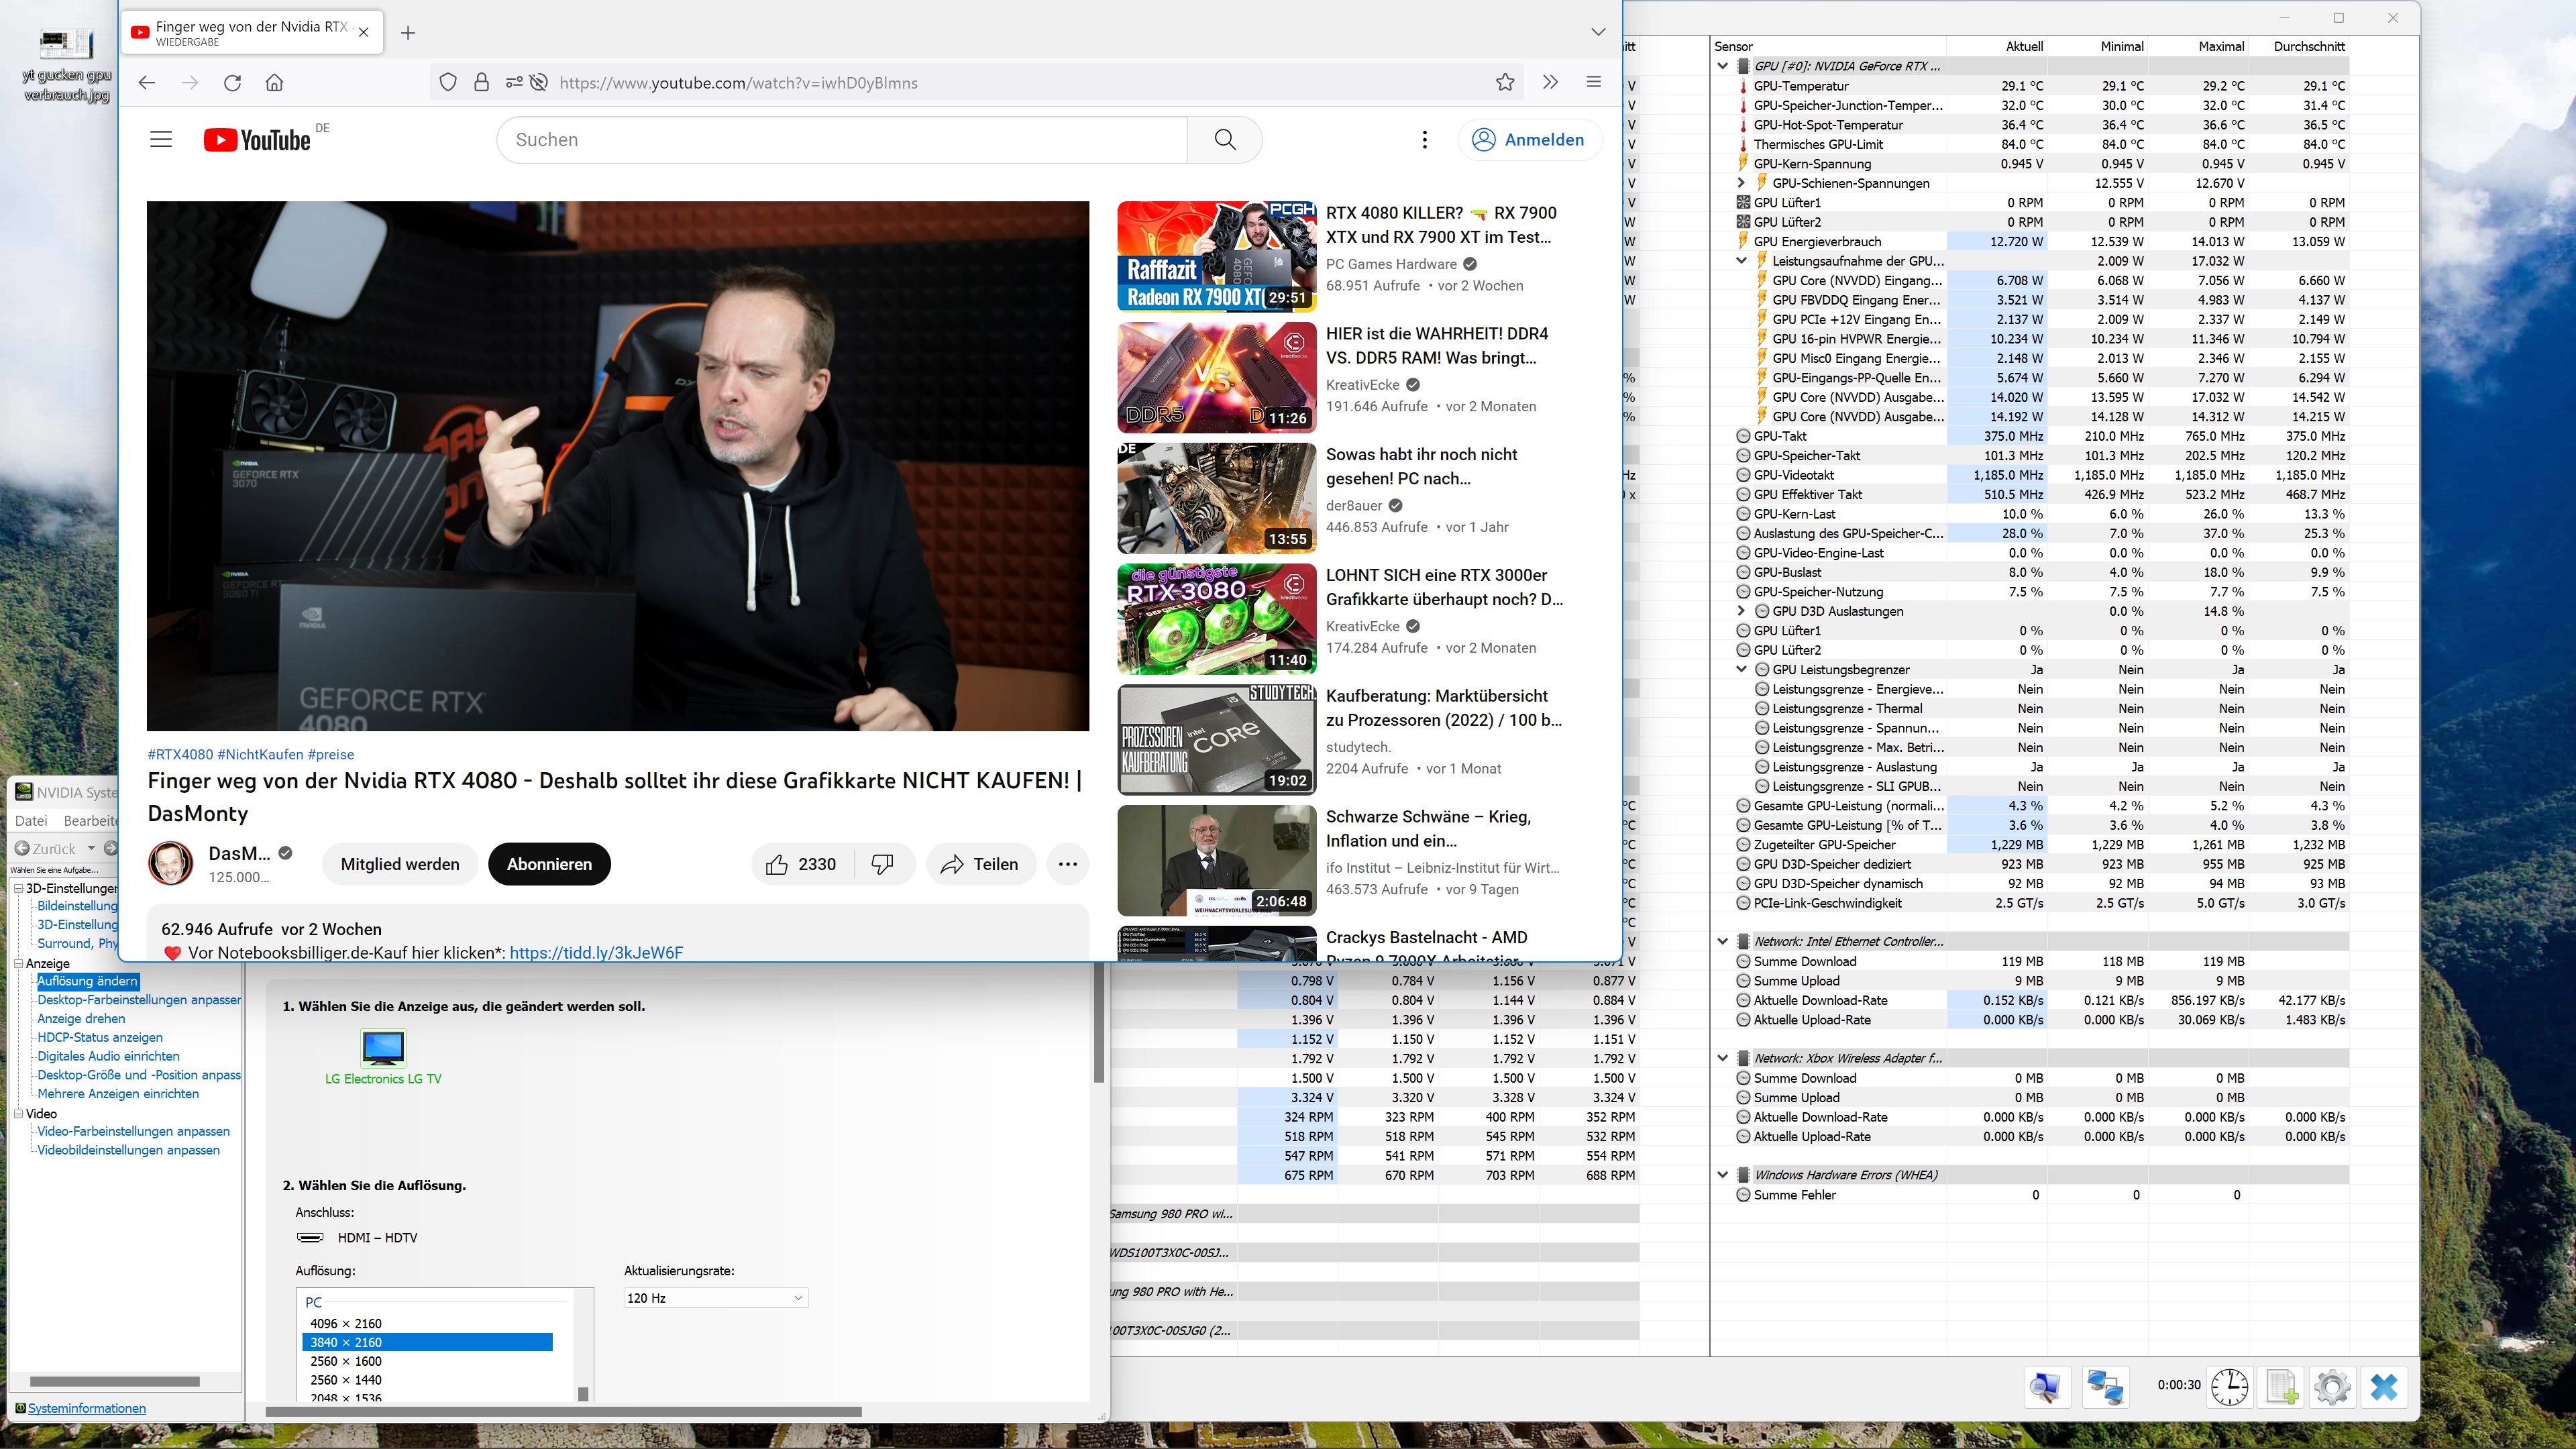
Task: Click the YouTube search magnifier button
Action: [x=1224, y=140]
